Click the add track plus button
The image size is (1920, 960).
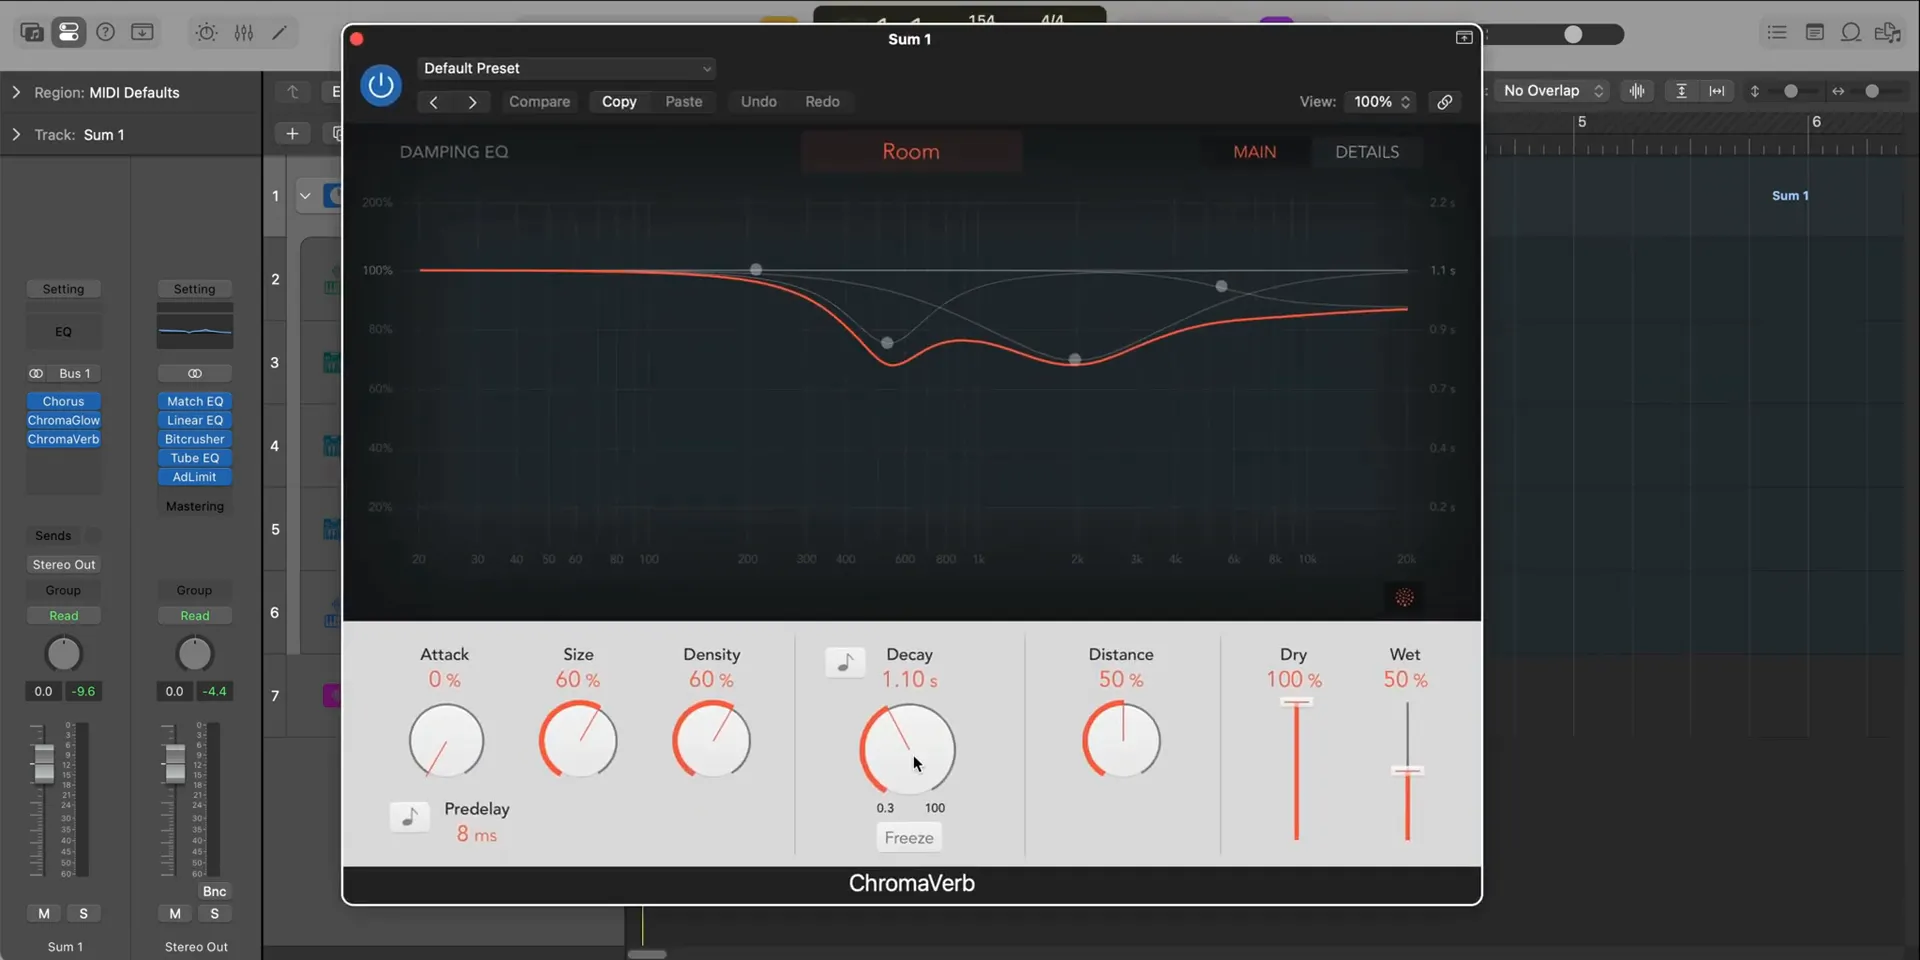(292, 133)
